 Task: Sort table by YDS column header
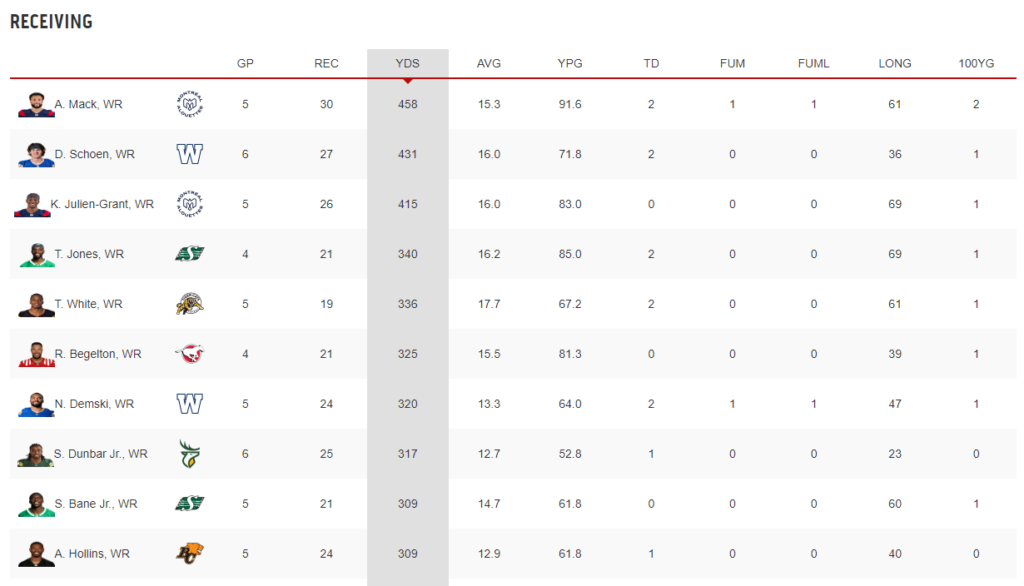[x=407, y=63]
